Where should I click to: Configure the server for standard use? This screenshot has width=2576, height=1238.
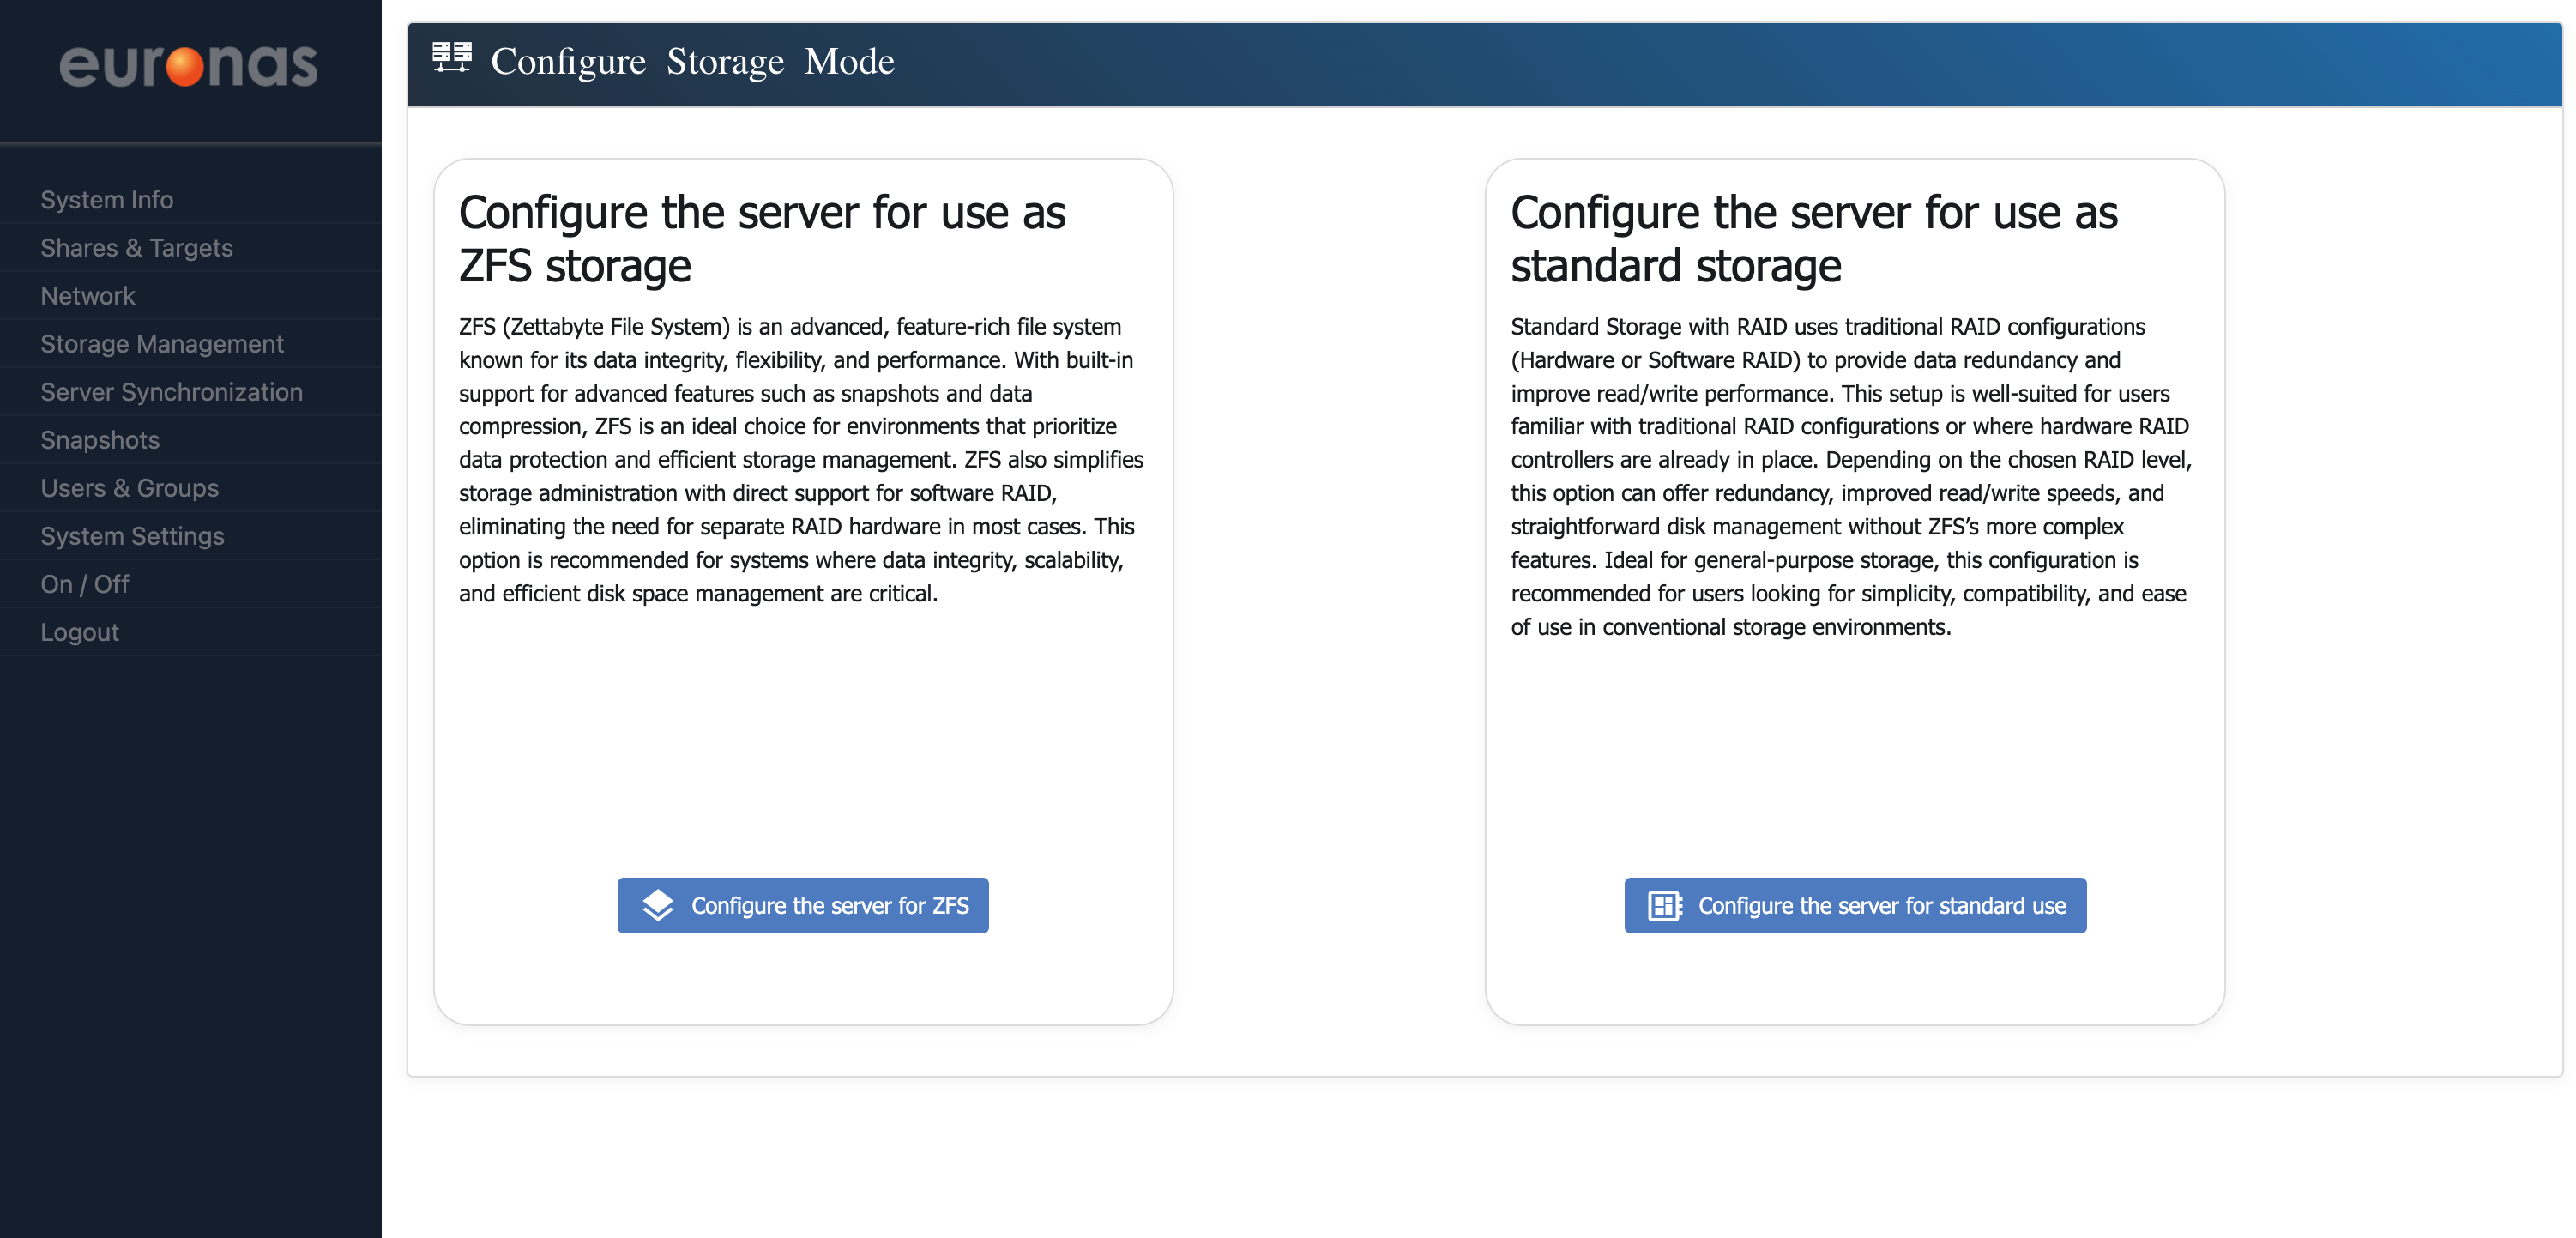click(x=1855, y=905)
